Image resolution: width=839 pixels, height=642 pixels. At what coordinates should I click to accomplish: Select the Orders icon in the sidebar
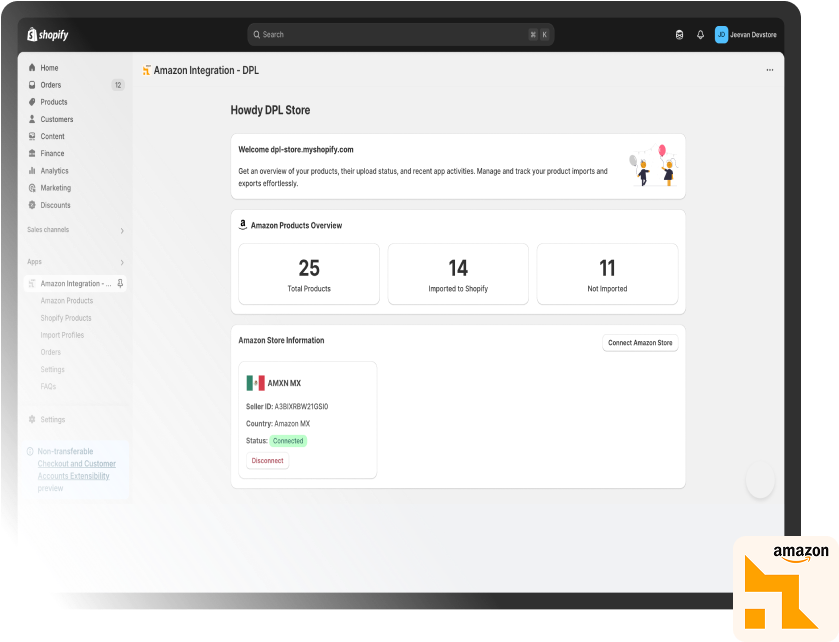coord(31,84)
